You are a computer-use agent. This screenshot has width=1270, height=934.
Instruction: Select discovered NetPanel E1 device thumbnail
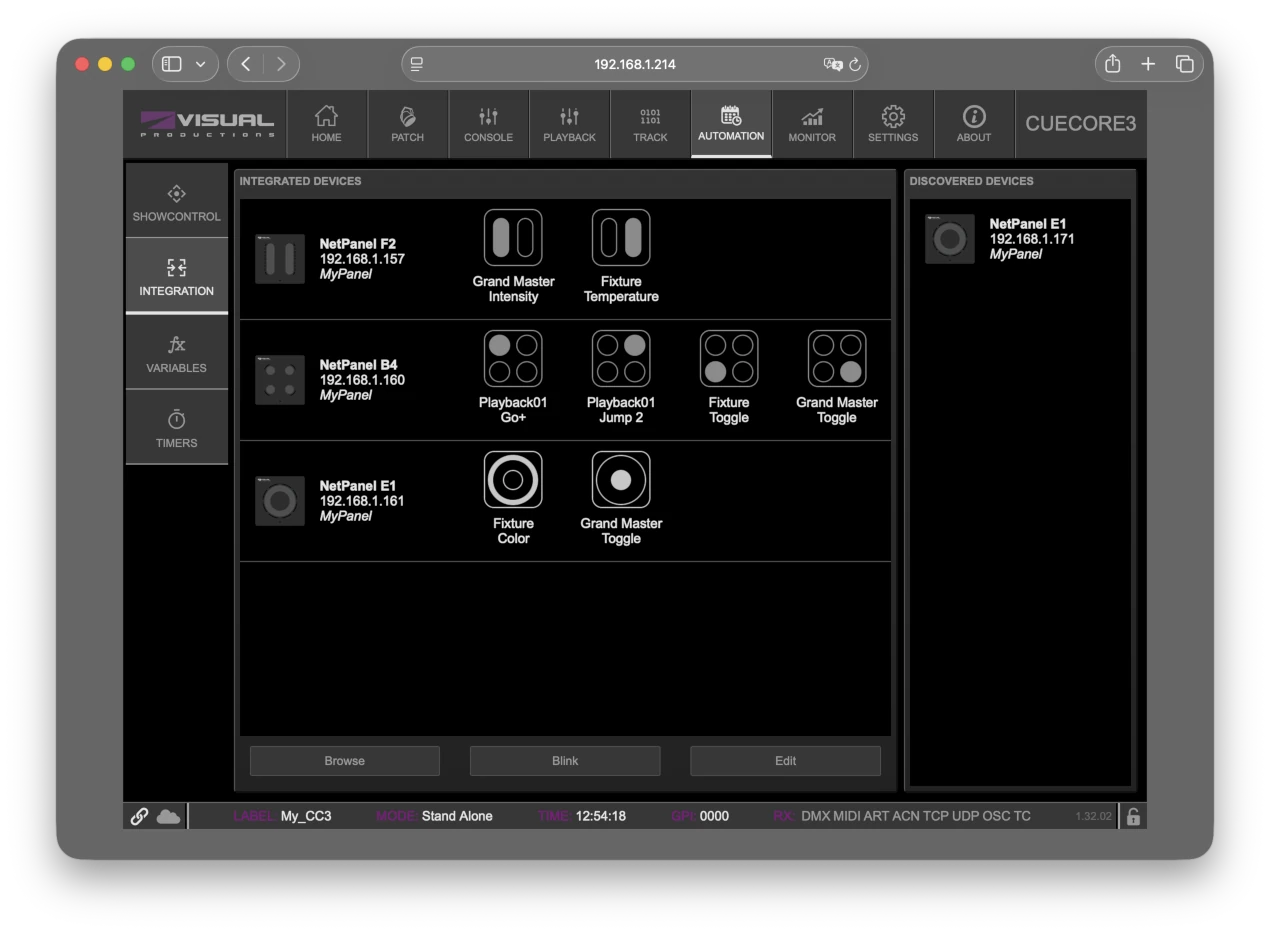tap(950, 239)
